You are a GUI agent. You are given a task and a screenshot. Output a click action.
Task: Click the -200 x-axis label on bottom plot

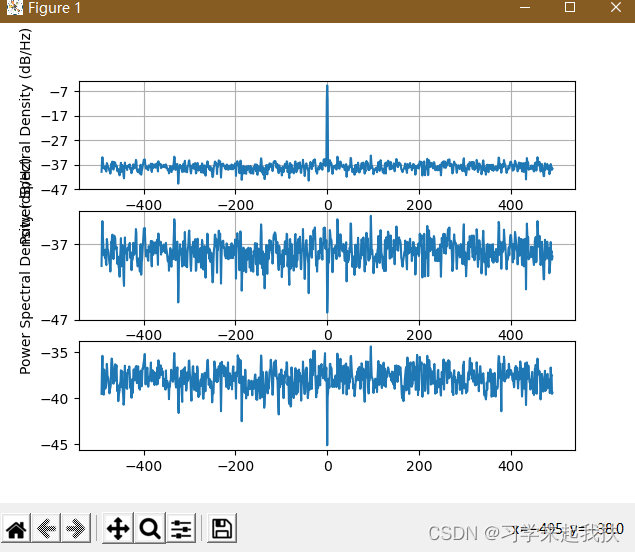pos(236,466)
